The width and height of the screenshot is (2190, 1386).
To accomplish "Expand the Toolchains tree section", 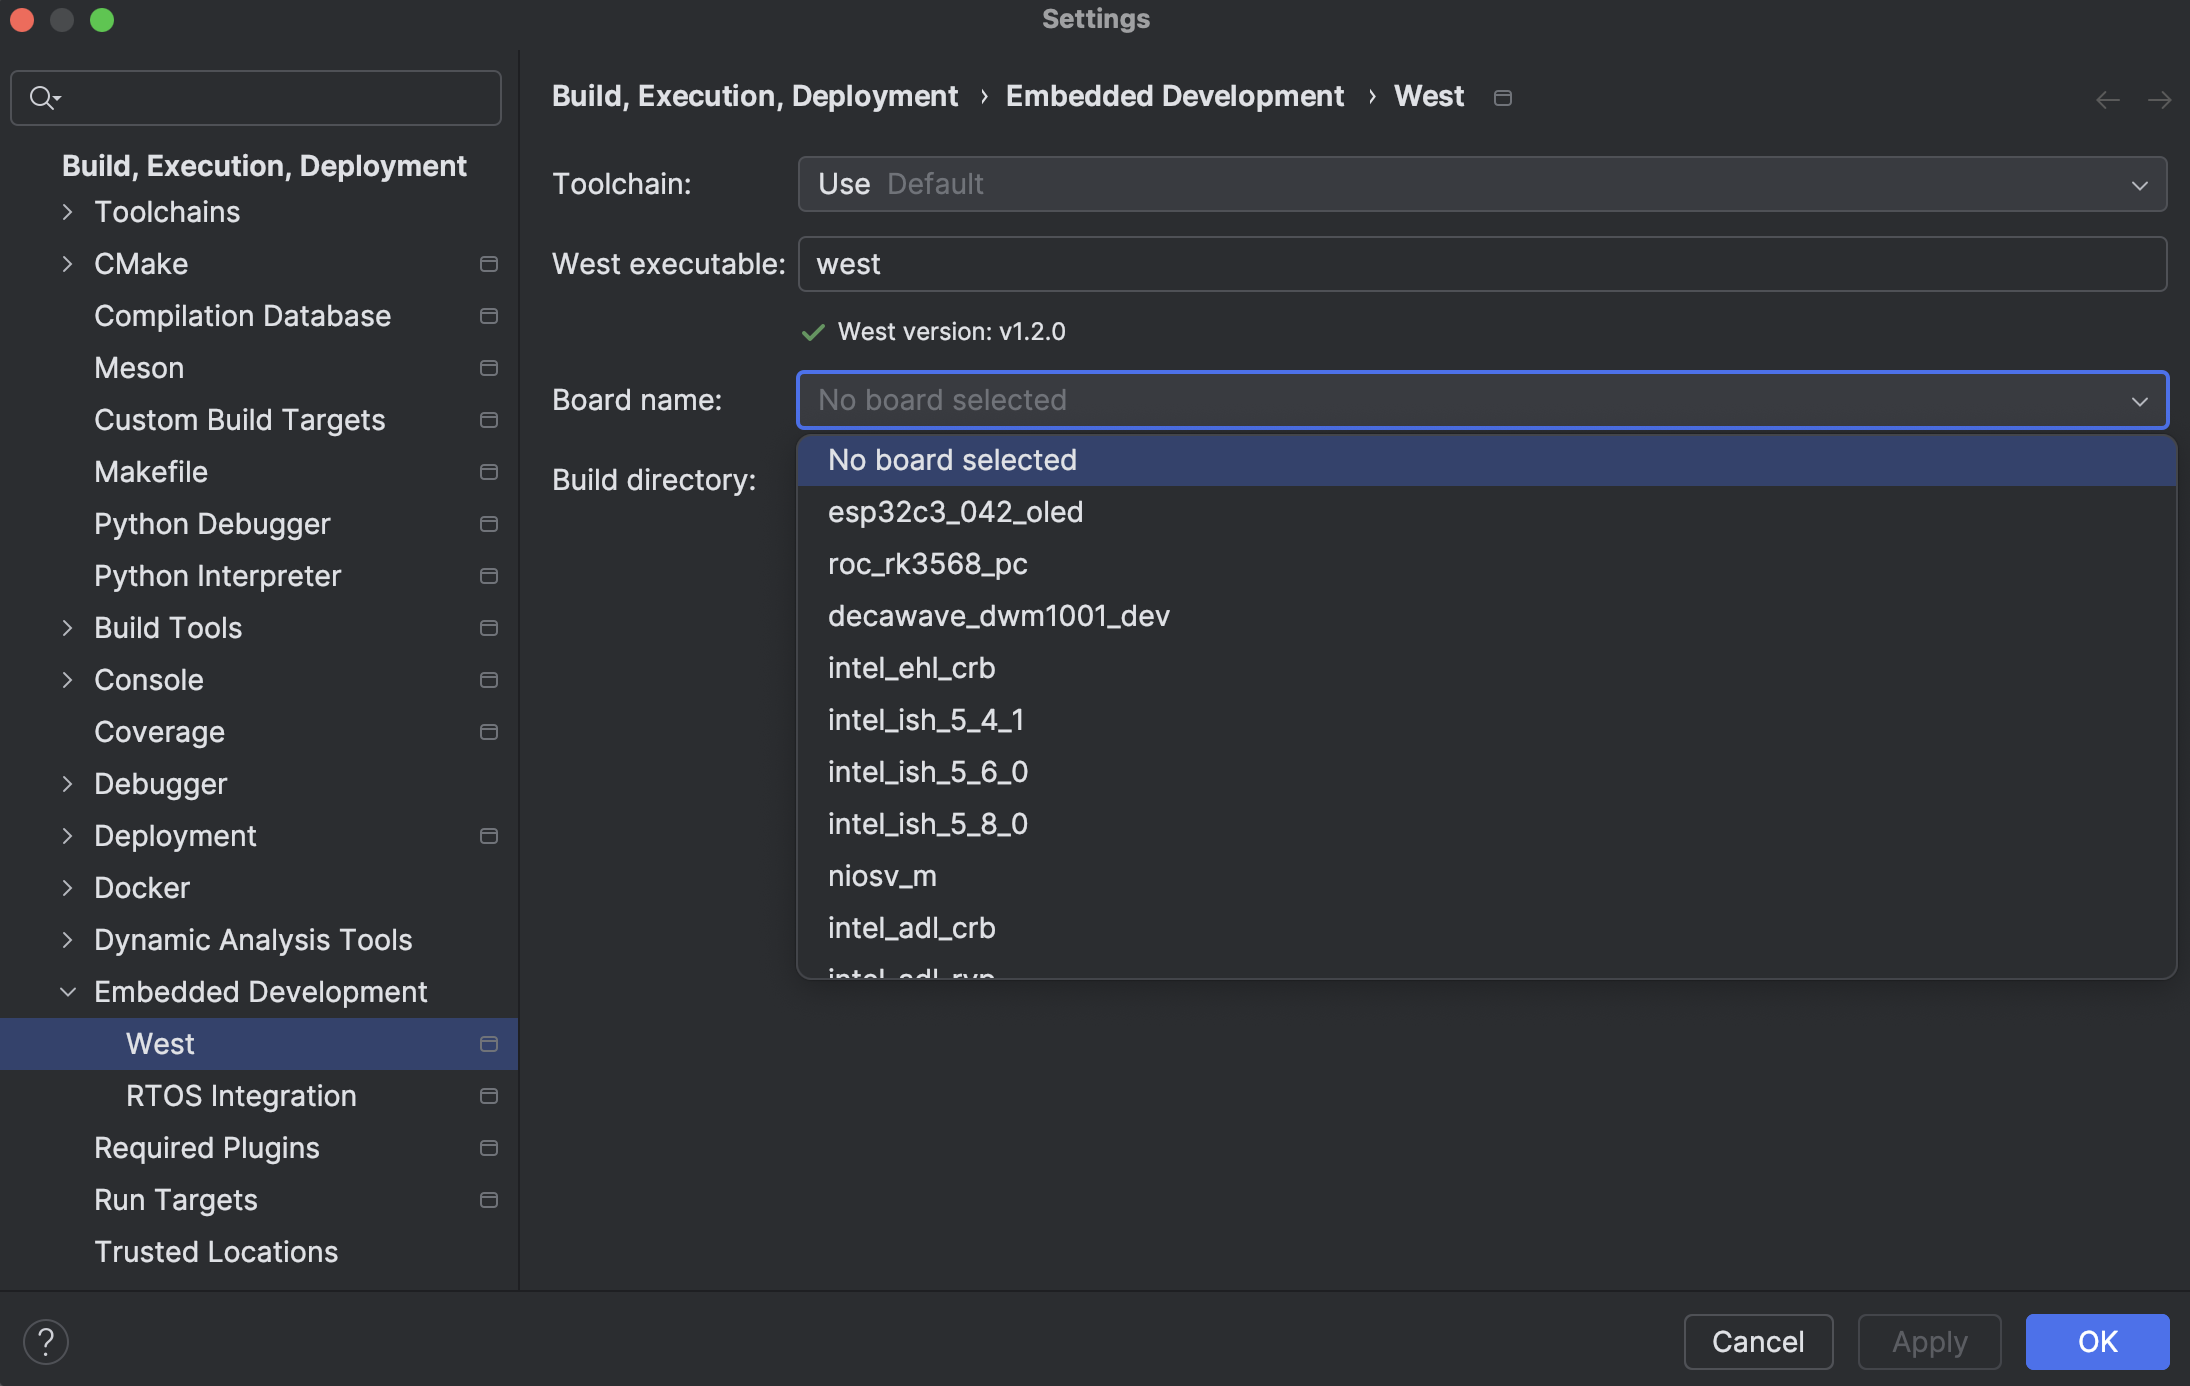I will tap(67, 212).
